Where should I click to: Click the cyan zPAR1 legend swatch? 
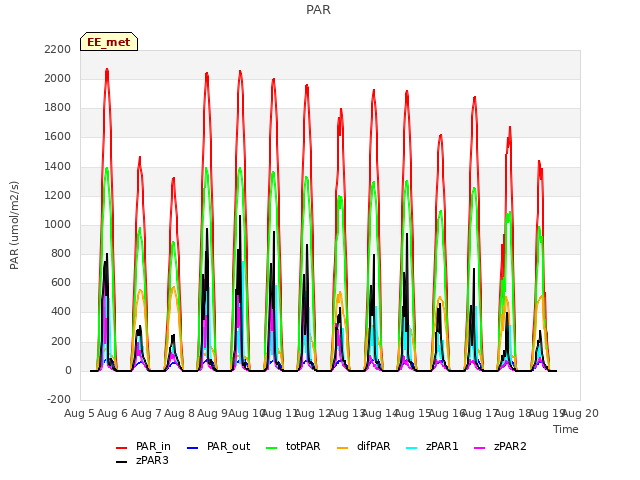point(412,448)
